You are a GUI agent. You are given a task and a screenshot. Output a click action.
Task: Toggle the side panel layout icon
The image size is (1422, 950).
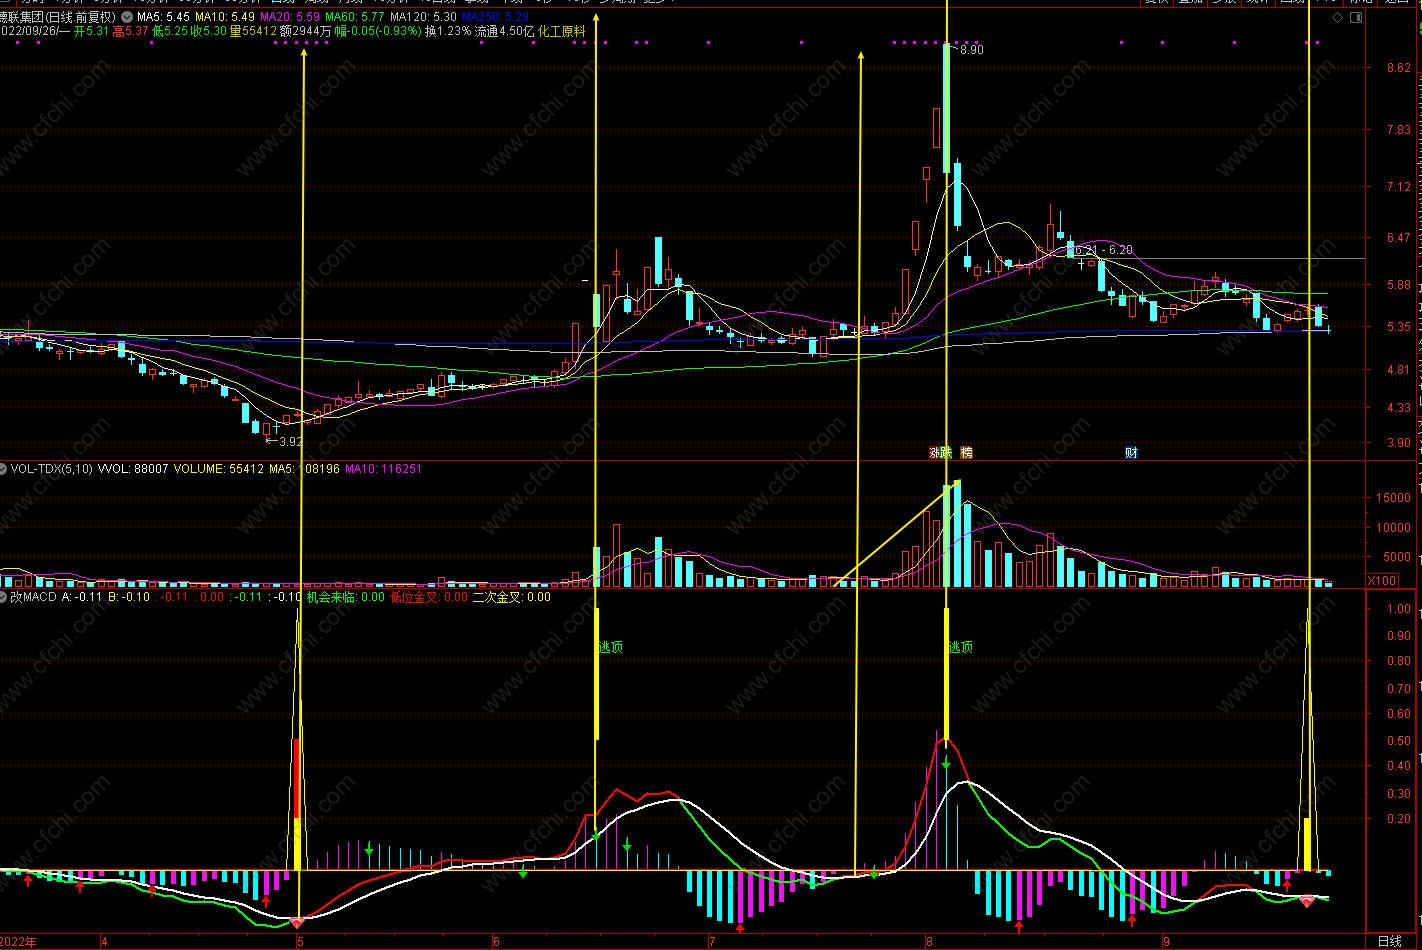1356,18
